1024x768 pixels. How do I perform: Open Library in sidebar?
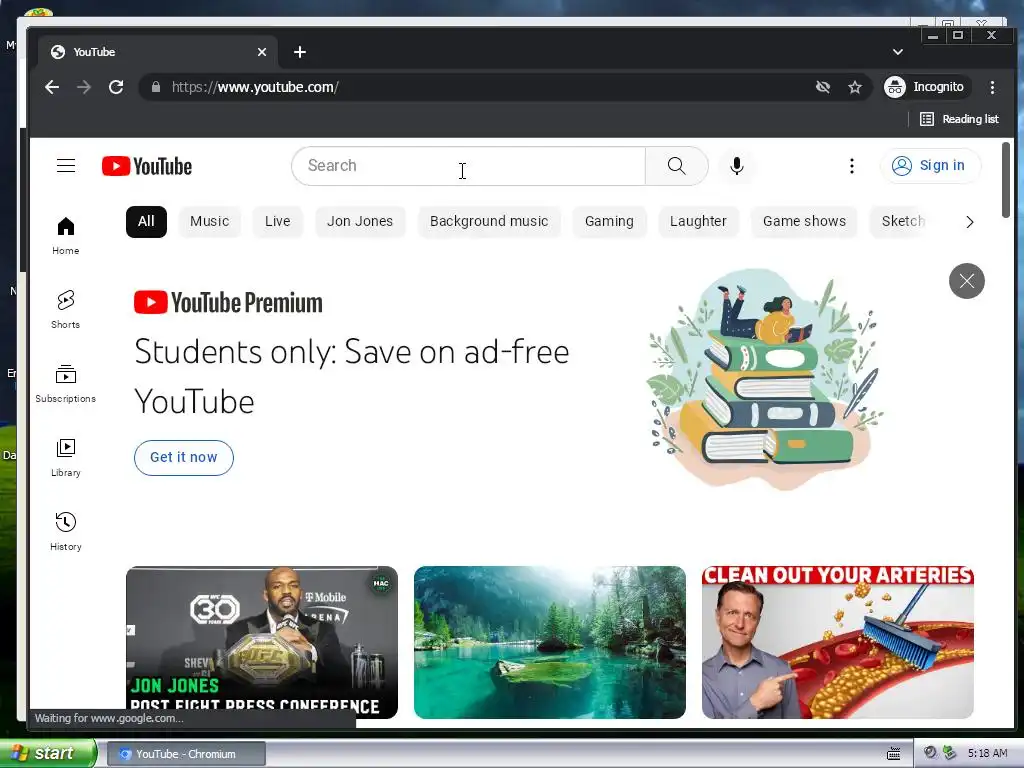coord(65,458)
